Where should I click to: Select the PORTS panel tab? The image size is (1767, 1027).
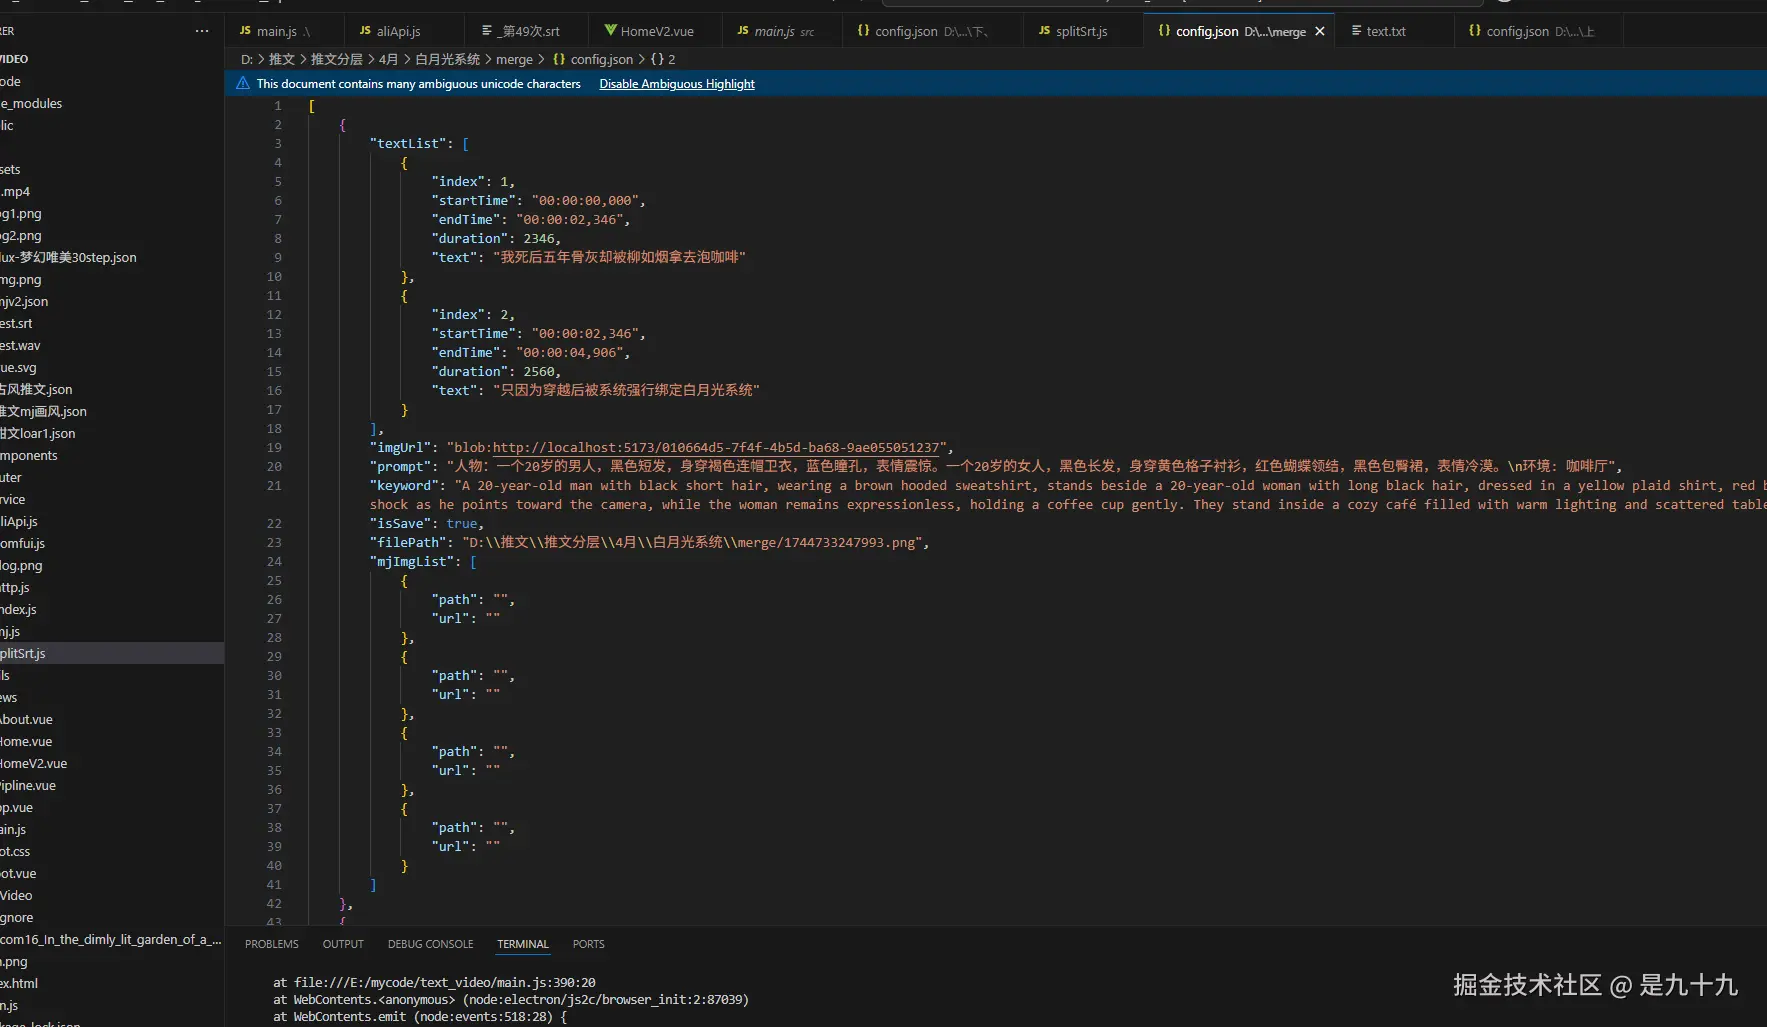click(588, 944)
